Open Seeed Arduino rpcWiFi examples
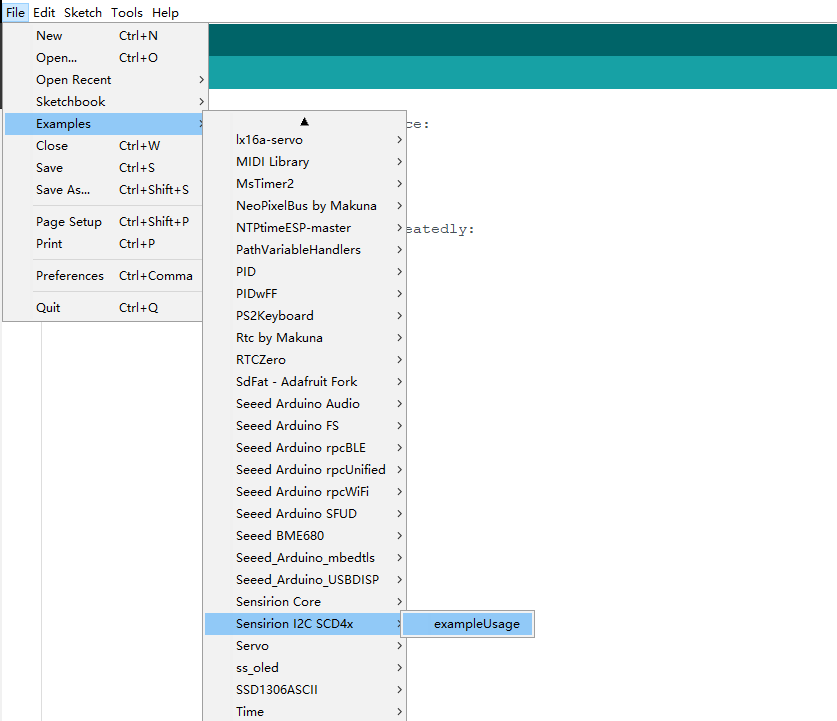Screen dimensions: 837x721 click(305, 492)
